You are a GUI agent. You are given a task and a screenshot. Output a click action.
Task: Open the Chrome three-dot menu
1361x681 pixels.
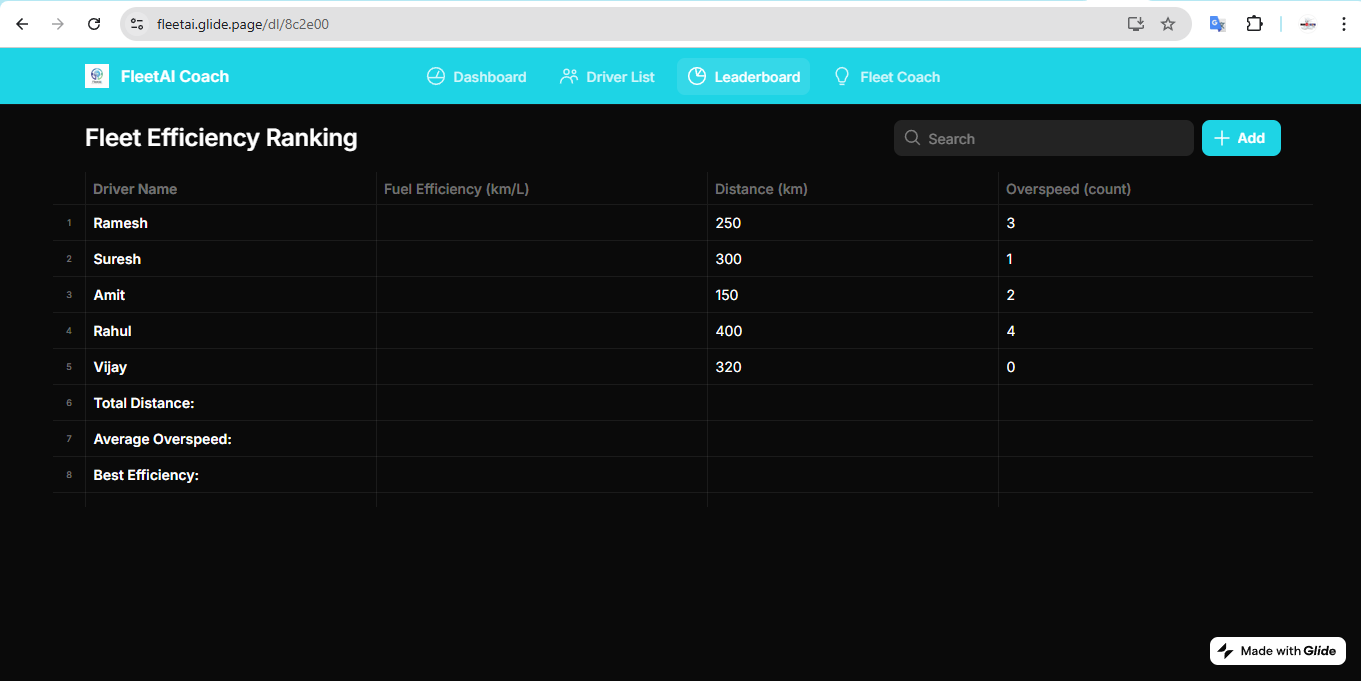click(x=1345, y=23)
